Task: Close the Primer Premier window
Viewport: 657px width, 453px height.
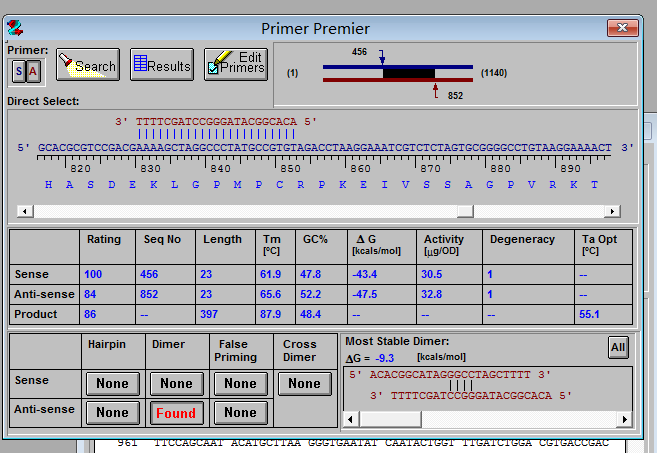Action: point(623,28)
